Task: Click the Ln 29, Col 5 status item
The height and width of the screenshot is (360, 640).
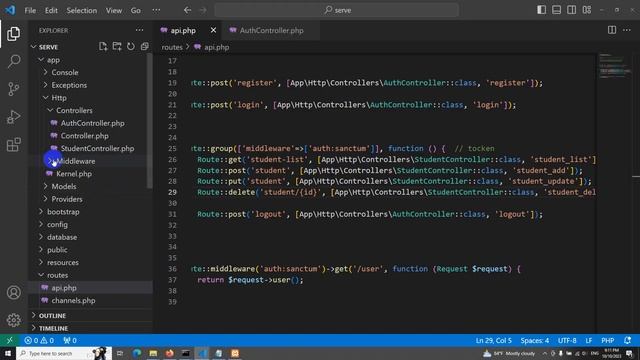Action: click(x=493, y=340)
